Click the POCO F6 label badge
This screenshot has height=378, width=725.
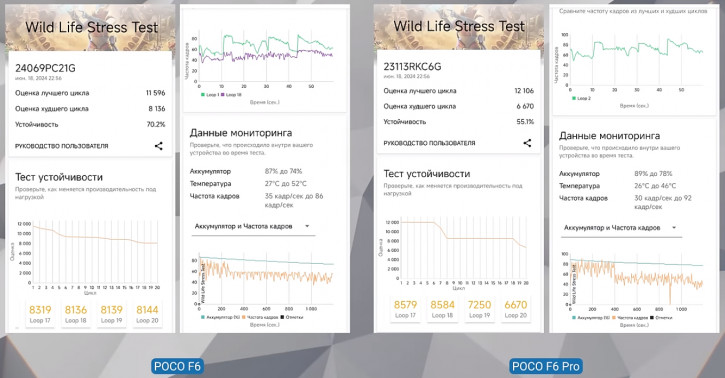tap(178, 366)
